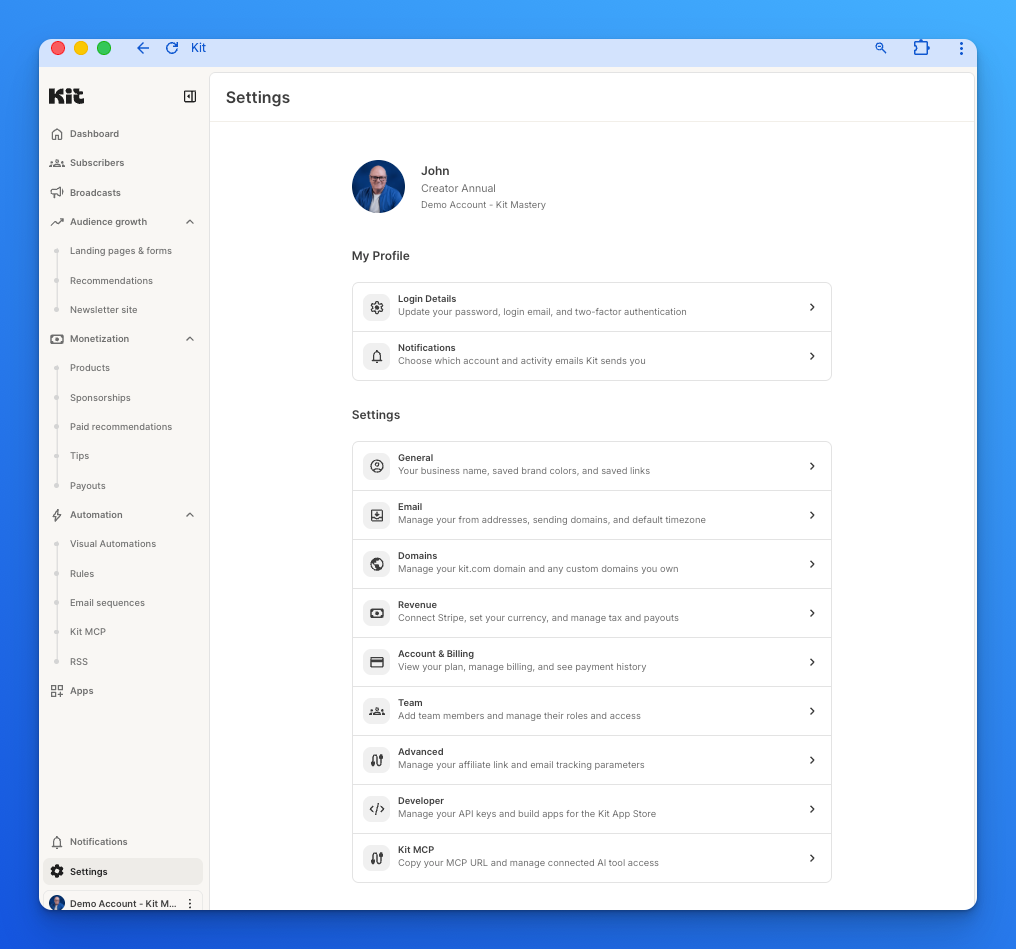Screen dimensions: 1016x949
Task: Open Recommendations in sidebar
Action: [x=111, y=280]
